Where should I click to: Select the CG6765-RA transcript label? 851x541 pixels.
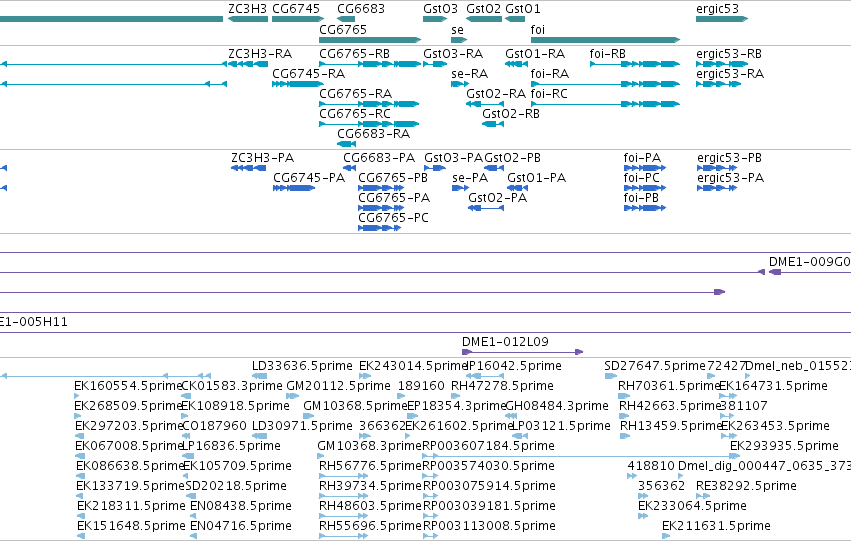point(355,94)
